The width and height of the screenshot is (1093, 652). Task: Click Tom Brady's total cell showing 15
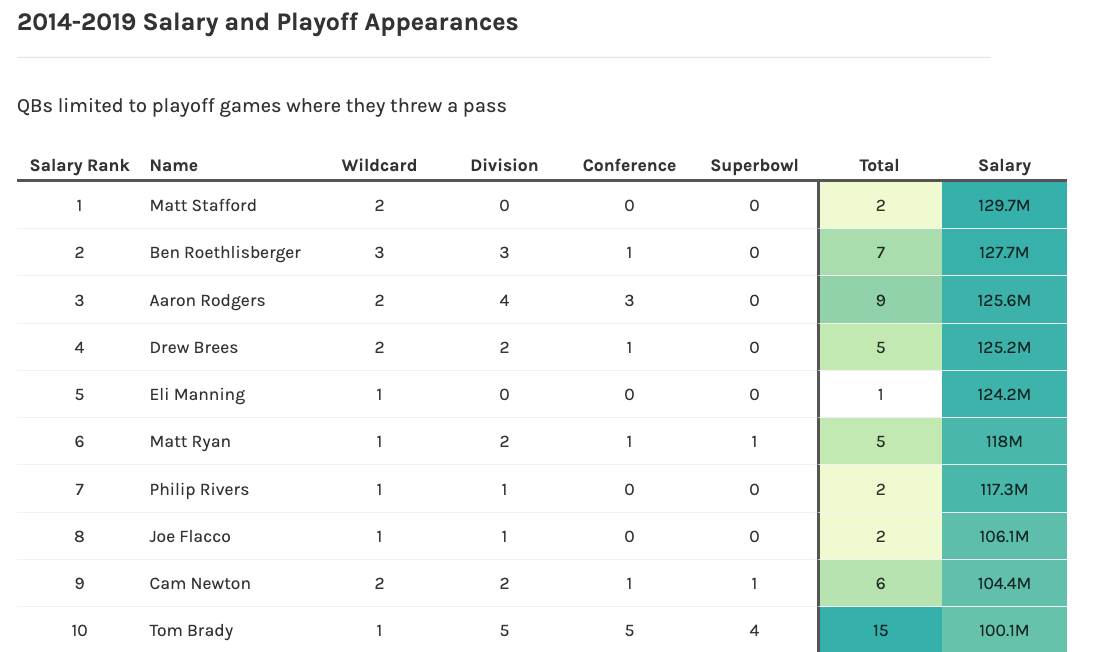[x=880, y=631]
